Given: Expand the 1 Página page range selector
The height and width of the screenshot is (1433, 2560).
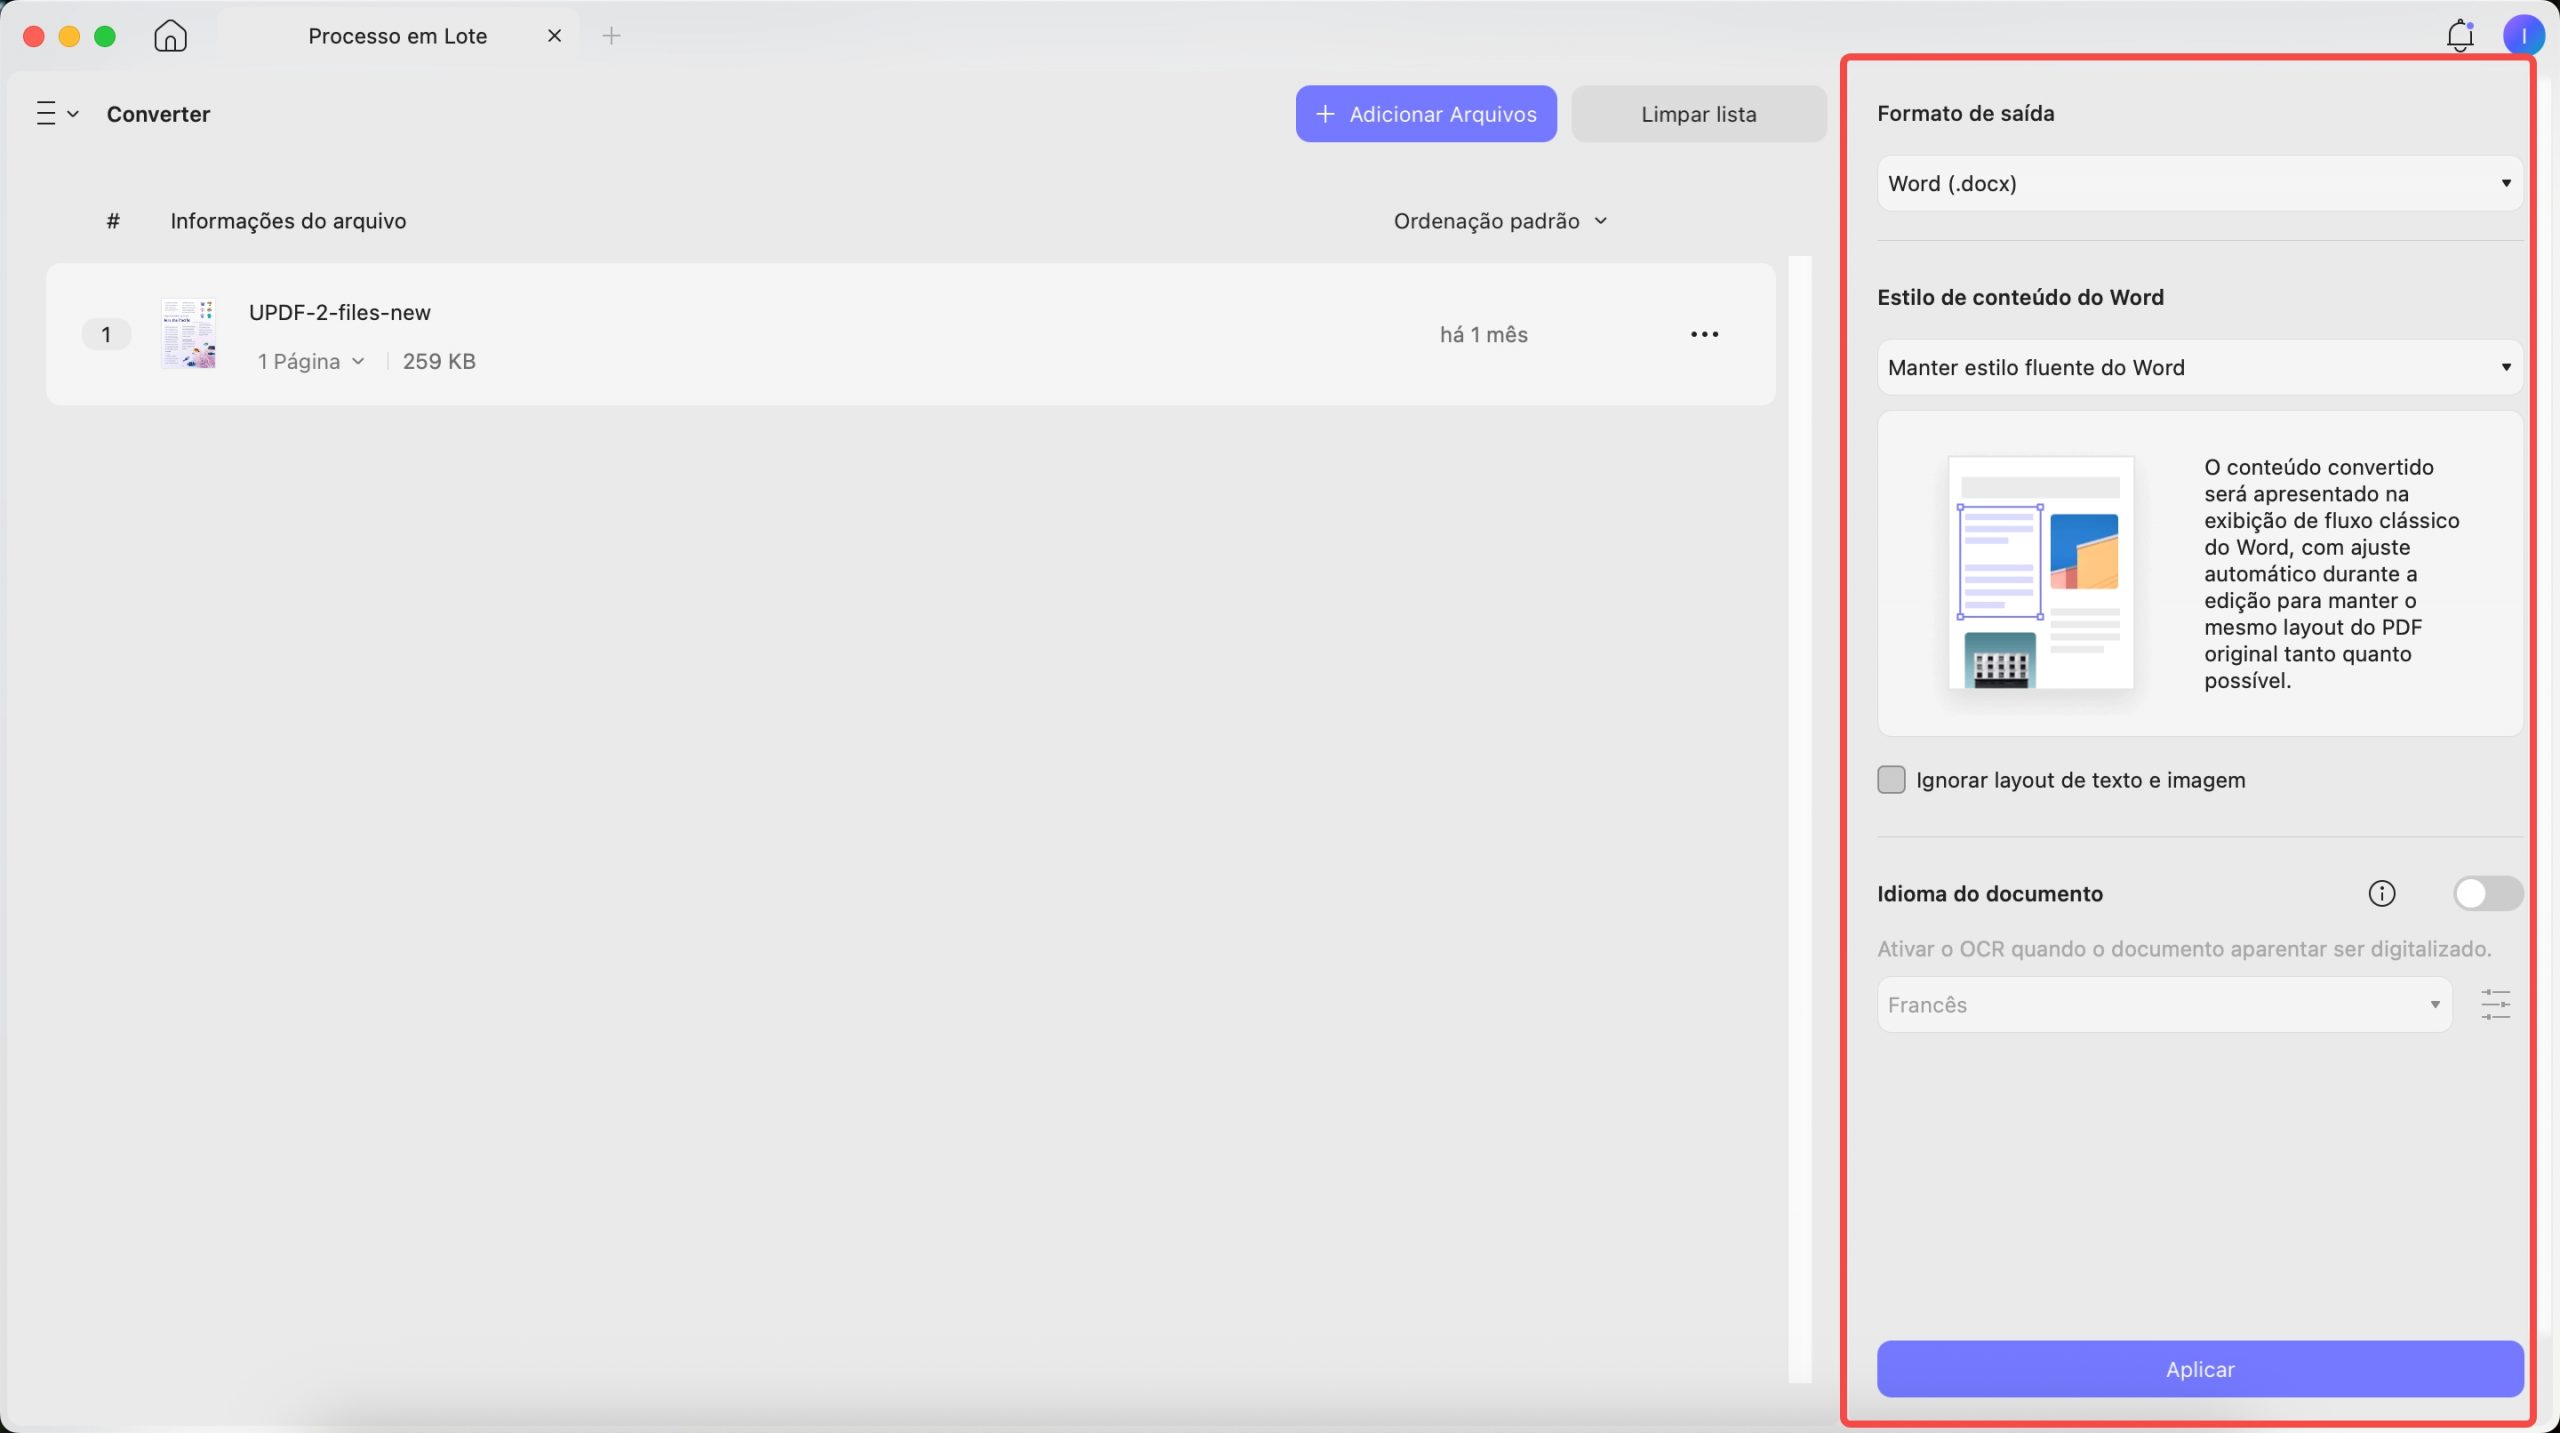Looking at the screenshot, I should [x=311, y=361].
